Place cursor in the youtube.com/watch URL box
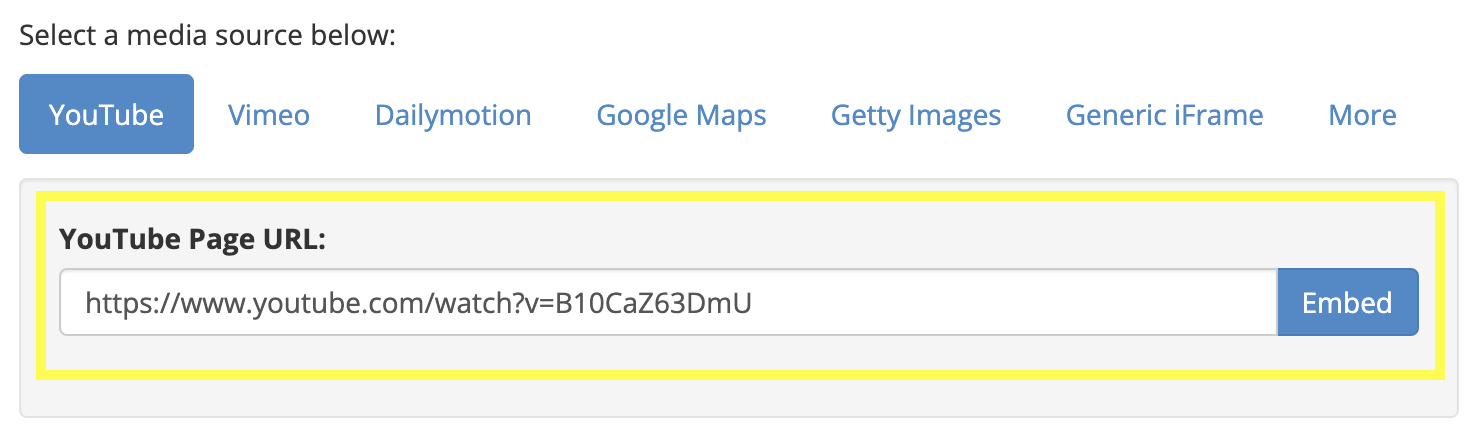The image size is (1480, 440). coord(668,302)
